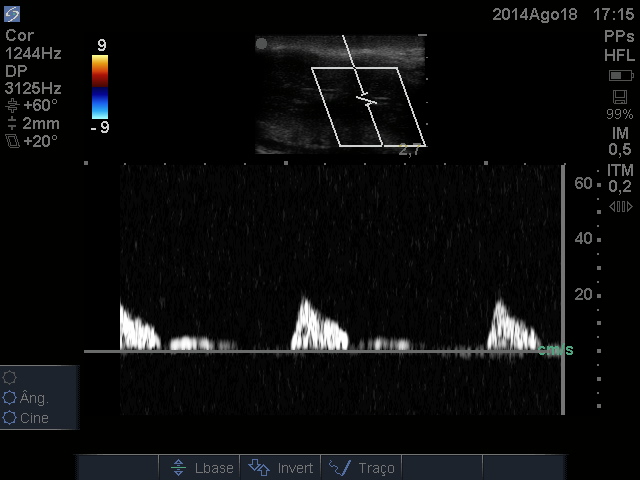Viewport: 640px width, 480px height.
Task: Click the +20° steering angle icon
Action: [x=12, y=142]
